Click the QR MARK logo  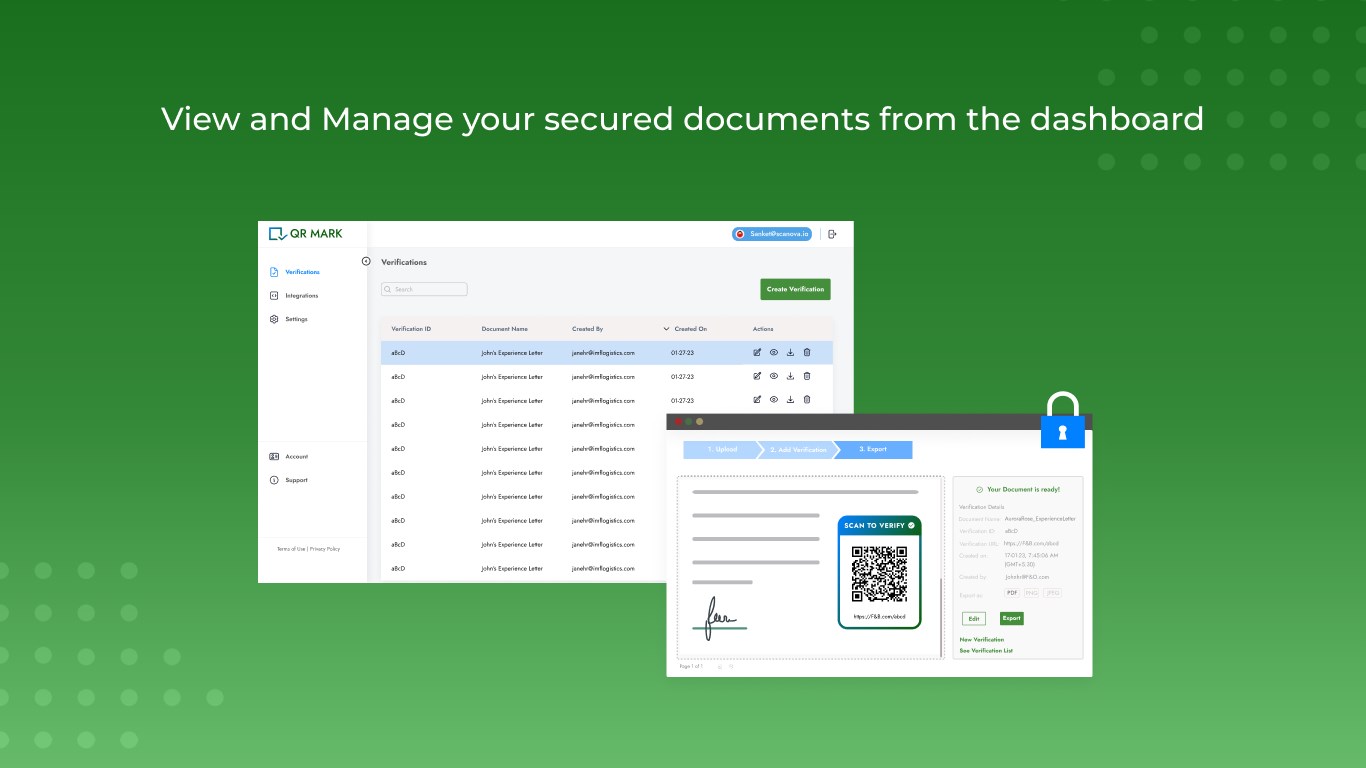click(x=305, y=234)
